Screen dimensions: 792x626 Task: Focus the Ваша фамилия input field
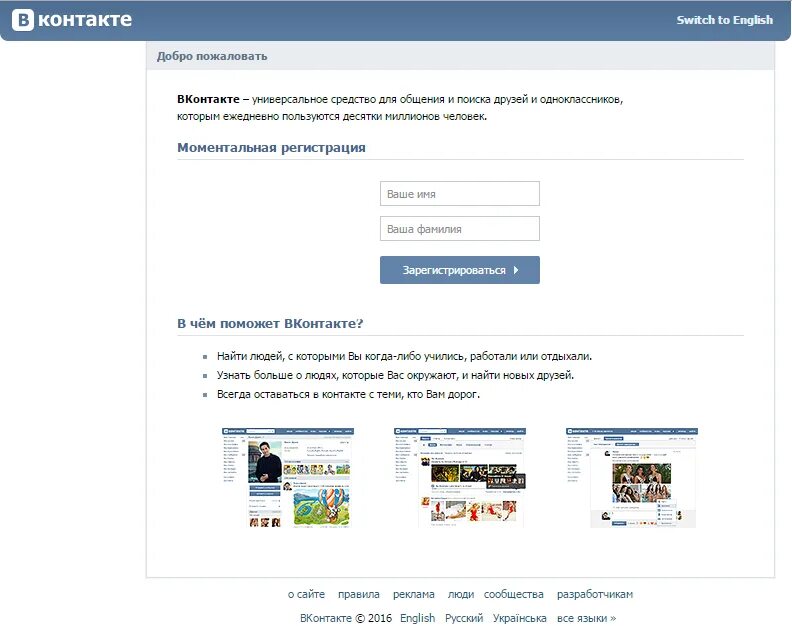click(x=460, y=228)
